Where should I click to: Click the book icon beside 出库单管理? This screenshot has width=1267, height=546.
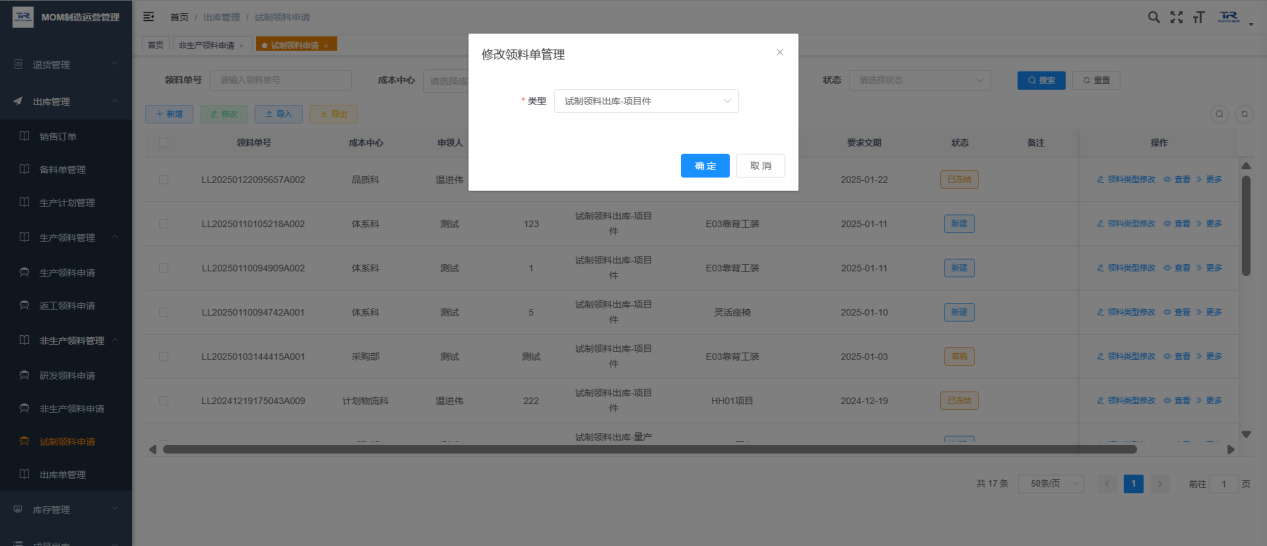(26, 474)
